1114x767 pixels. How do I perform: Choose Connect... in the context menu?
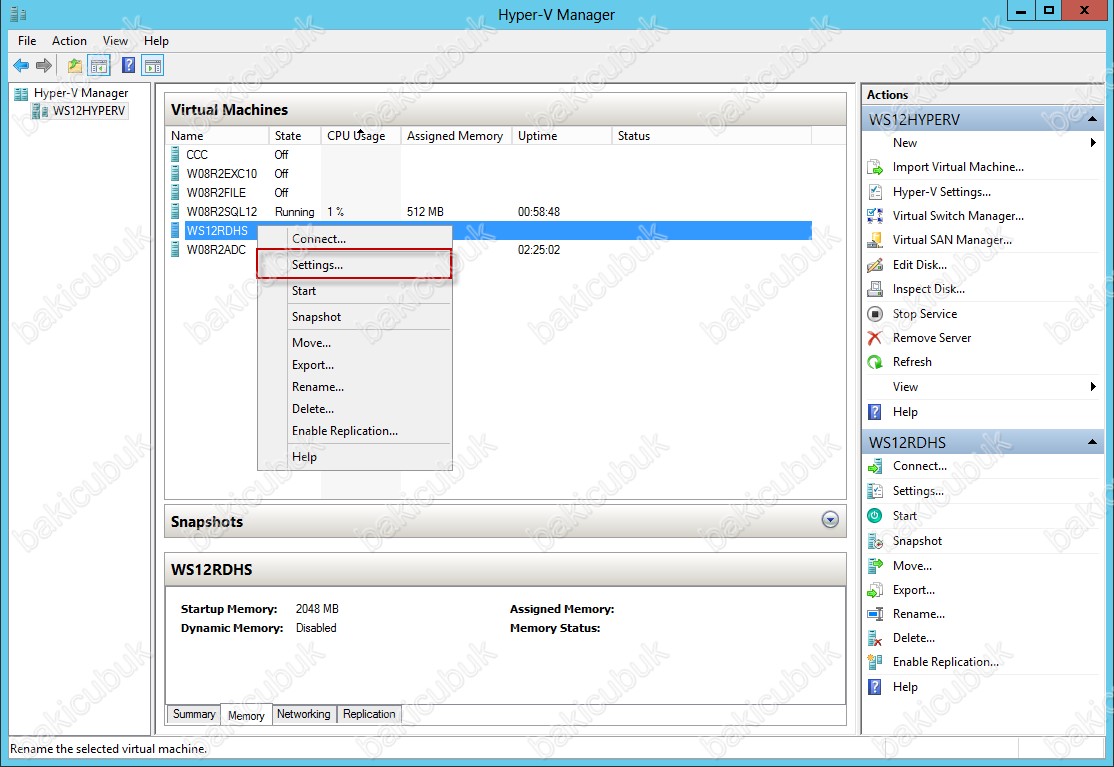[354, 239]
